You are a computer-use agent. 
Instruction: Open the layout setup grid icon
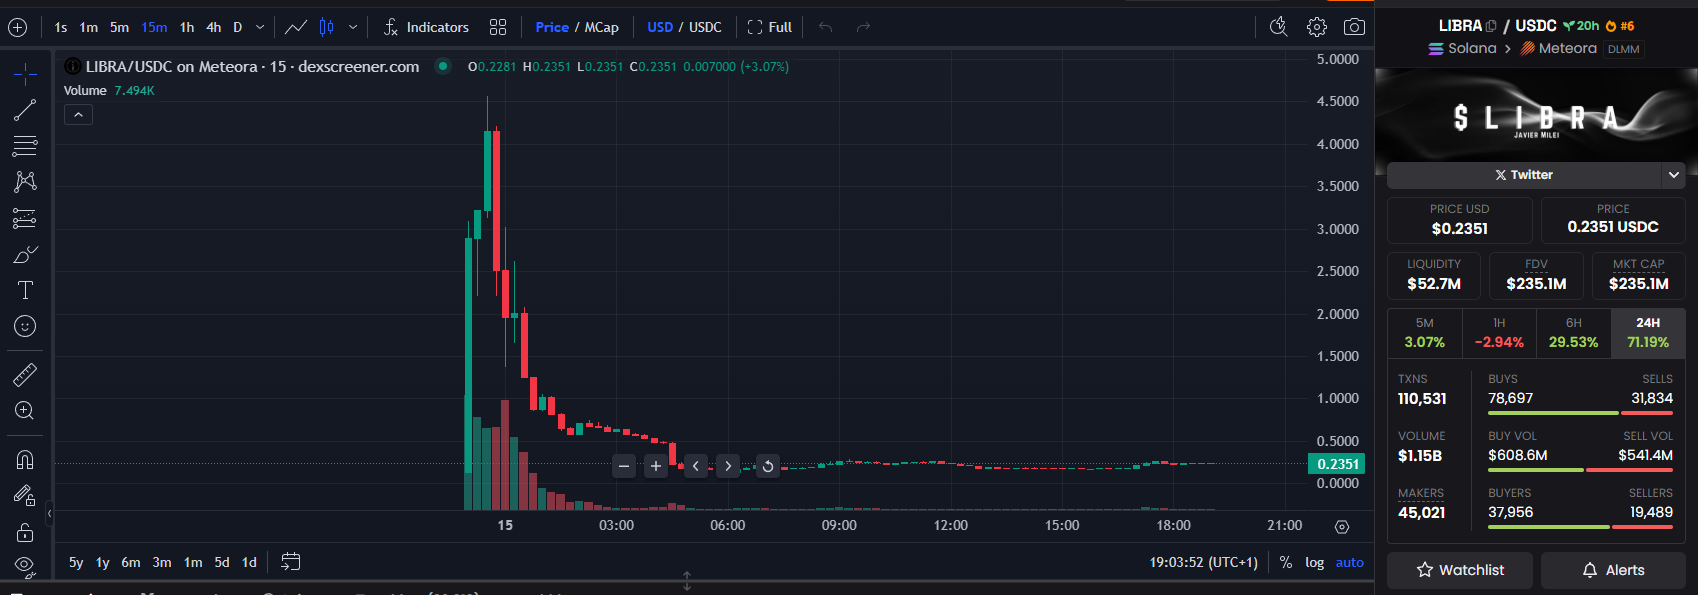pyautogui.click(x=498, y=27)
